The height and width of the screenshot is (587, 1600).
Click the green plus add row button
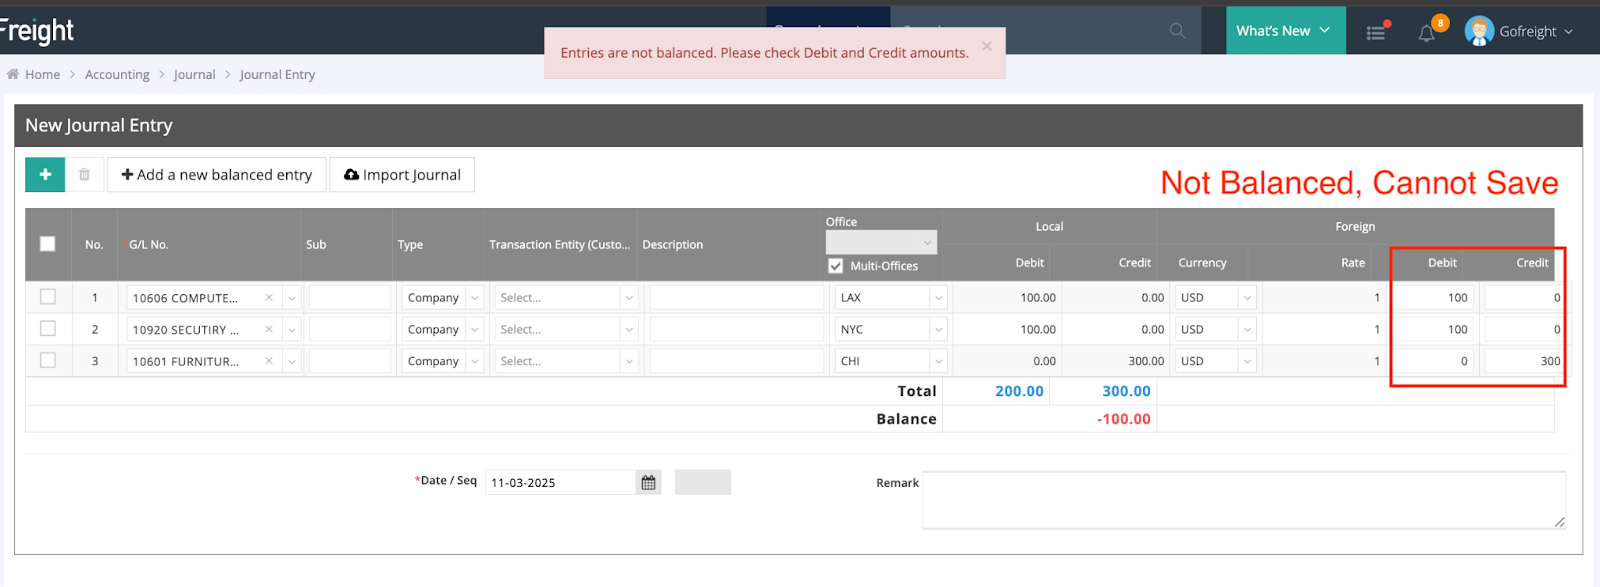pyautogui.click(x=45, y=175)
